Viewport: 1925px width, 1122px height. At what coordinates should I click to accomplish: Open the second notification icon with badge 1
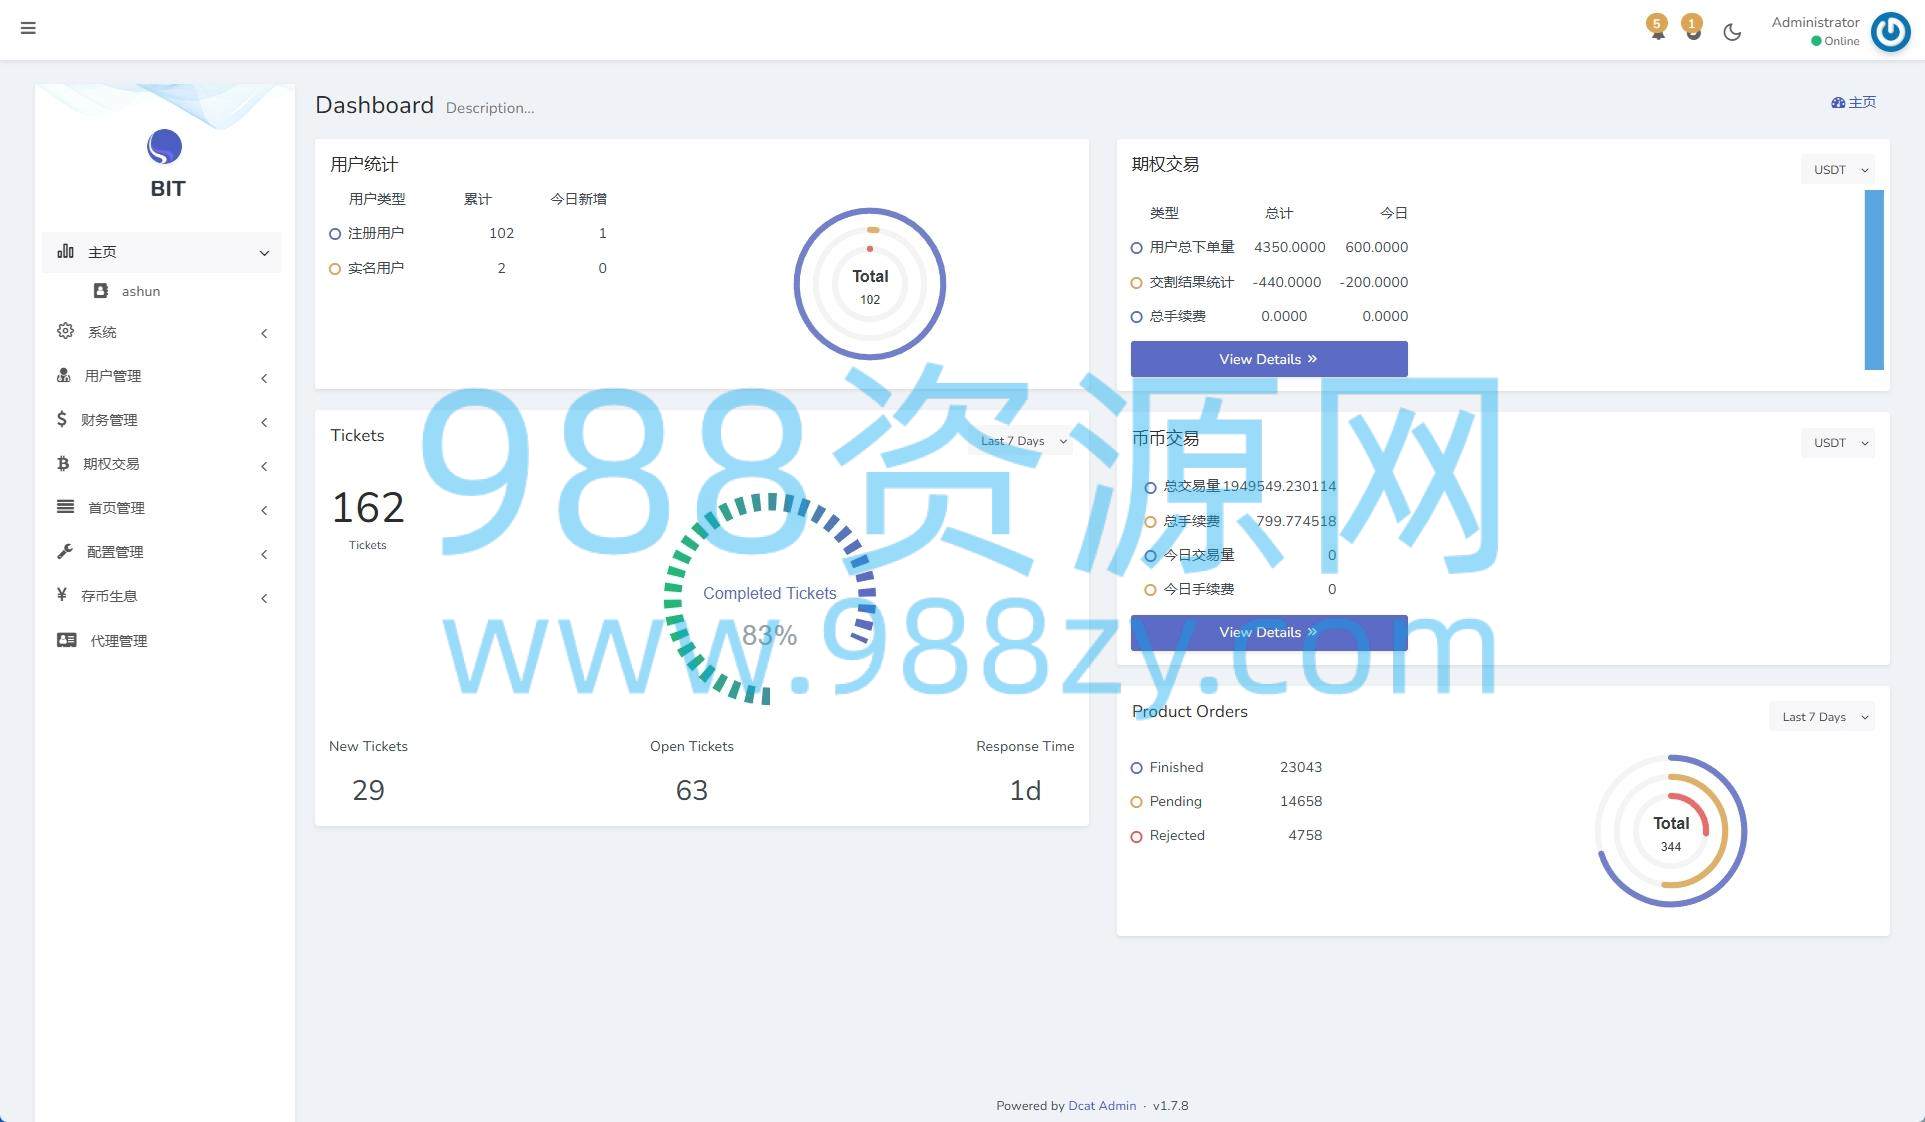click(x=1692, y=28)
